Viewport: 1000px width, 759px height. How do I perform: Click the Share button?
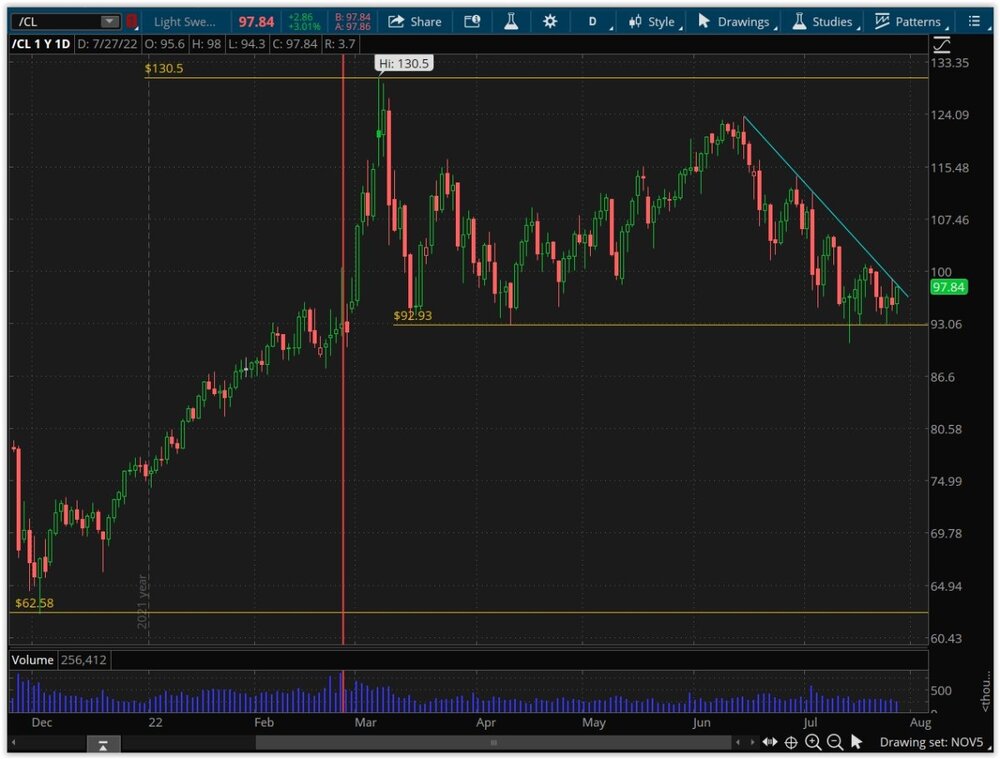(414, 21)
